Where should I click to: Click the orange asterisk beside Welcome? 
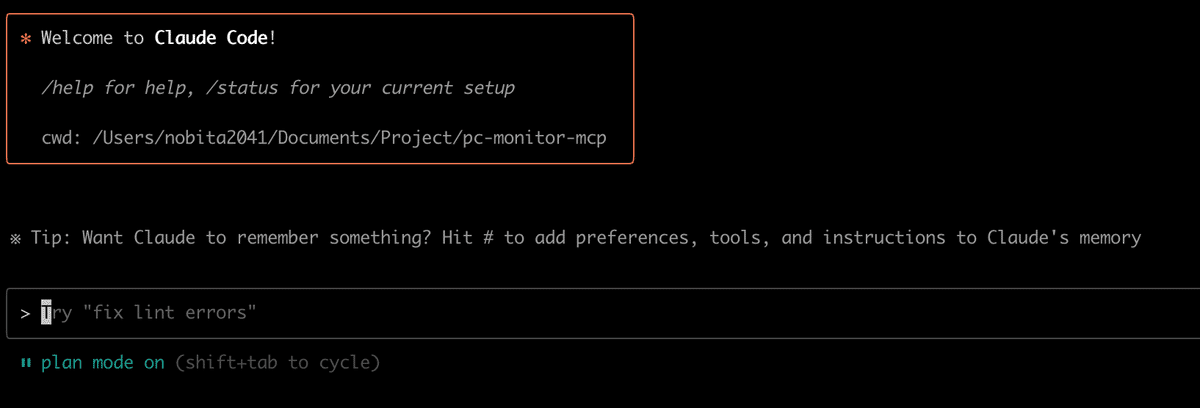click(x=25, y=39)
